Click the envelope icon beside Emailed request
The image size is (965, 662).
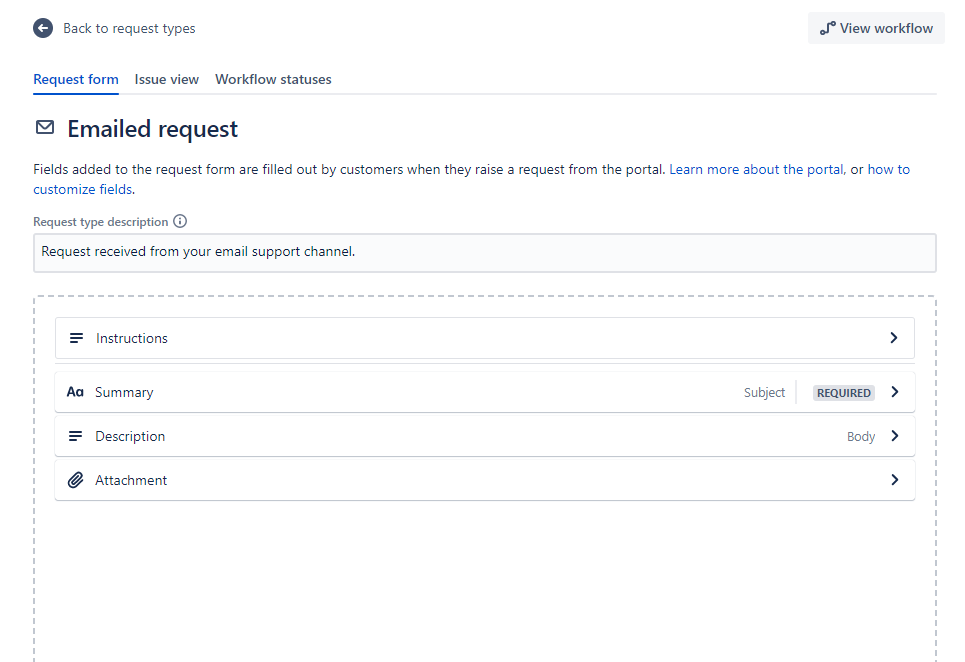(44, 128)
